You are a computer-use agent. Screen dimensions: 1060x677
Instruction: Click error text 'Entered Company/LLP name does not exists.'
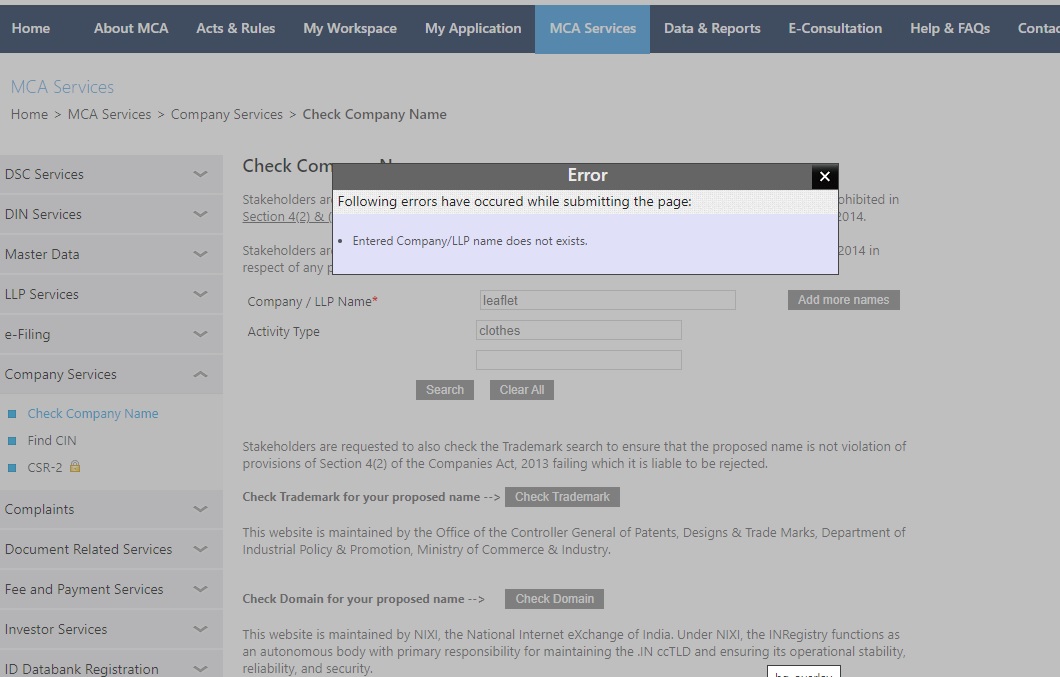(x=470, y=241)
